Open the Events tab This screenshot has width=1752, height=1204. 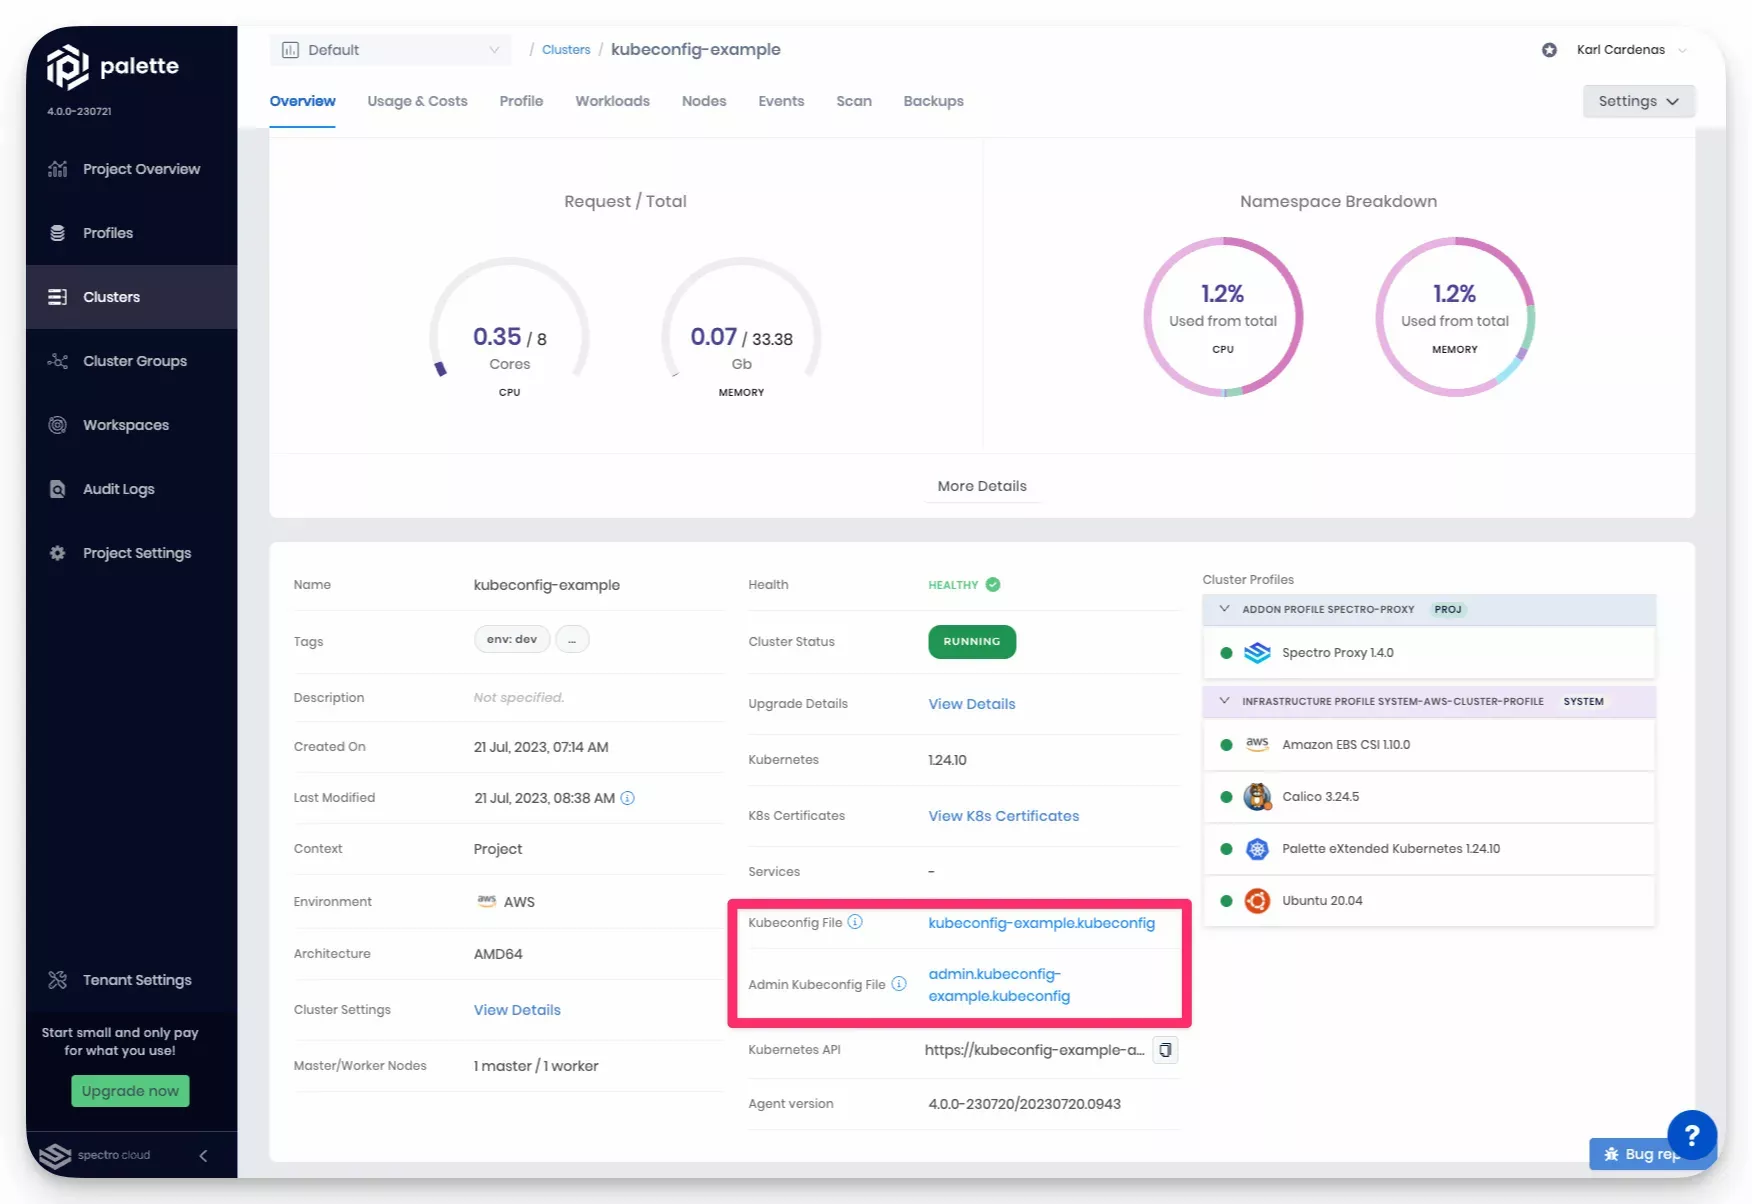(781, 101)
